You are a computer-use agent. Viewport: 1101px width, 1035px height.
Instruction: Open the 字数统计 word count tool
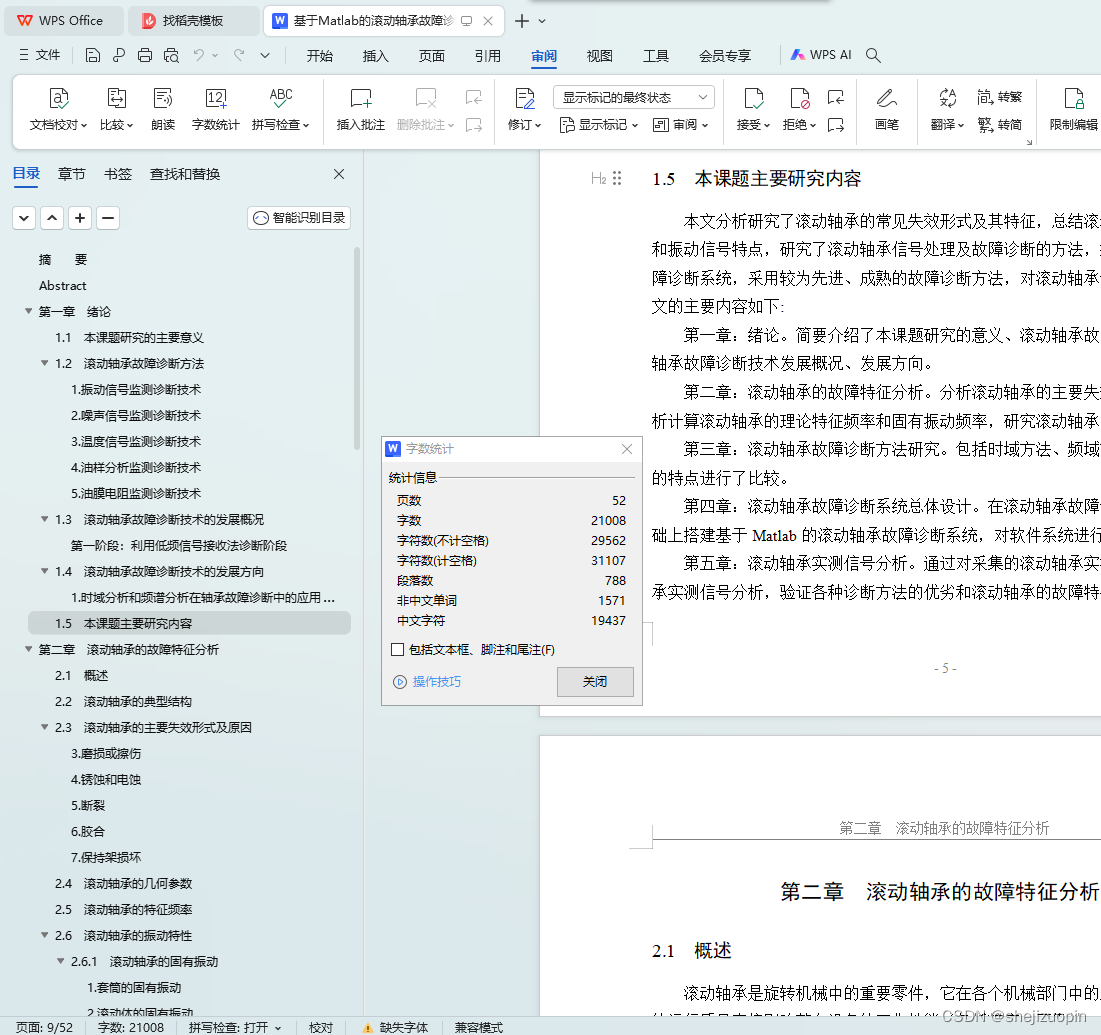click(216, 109)
